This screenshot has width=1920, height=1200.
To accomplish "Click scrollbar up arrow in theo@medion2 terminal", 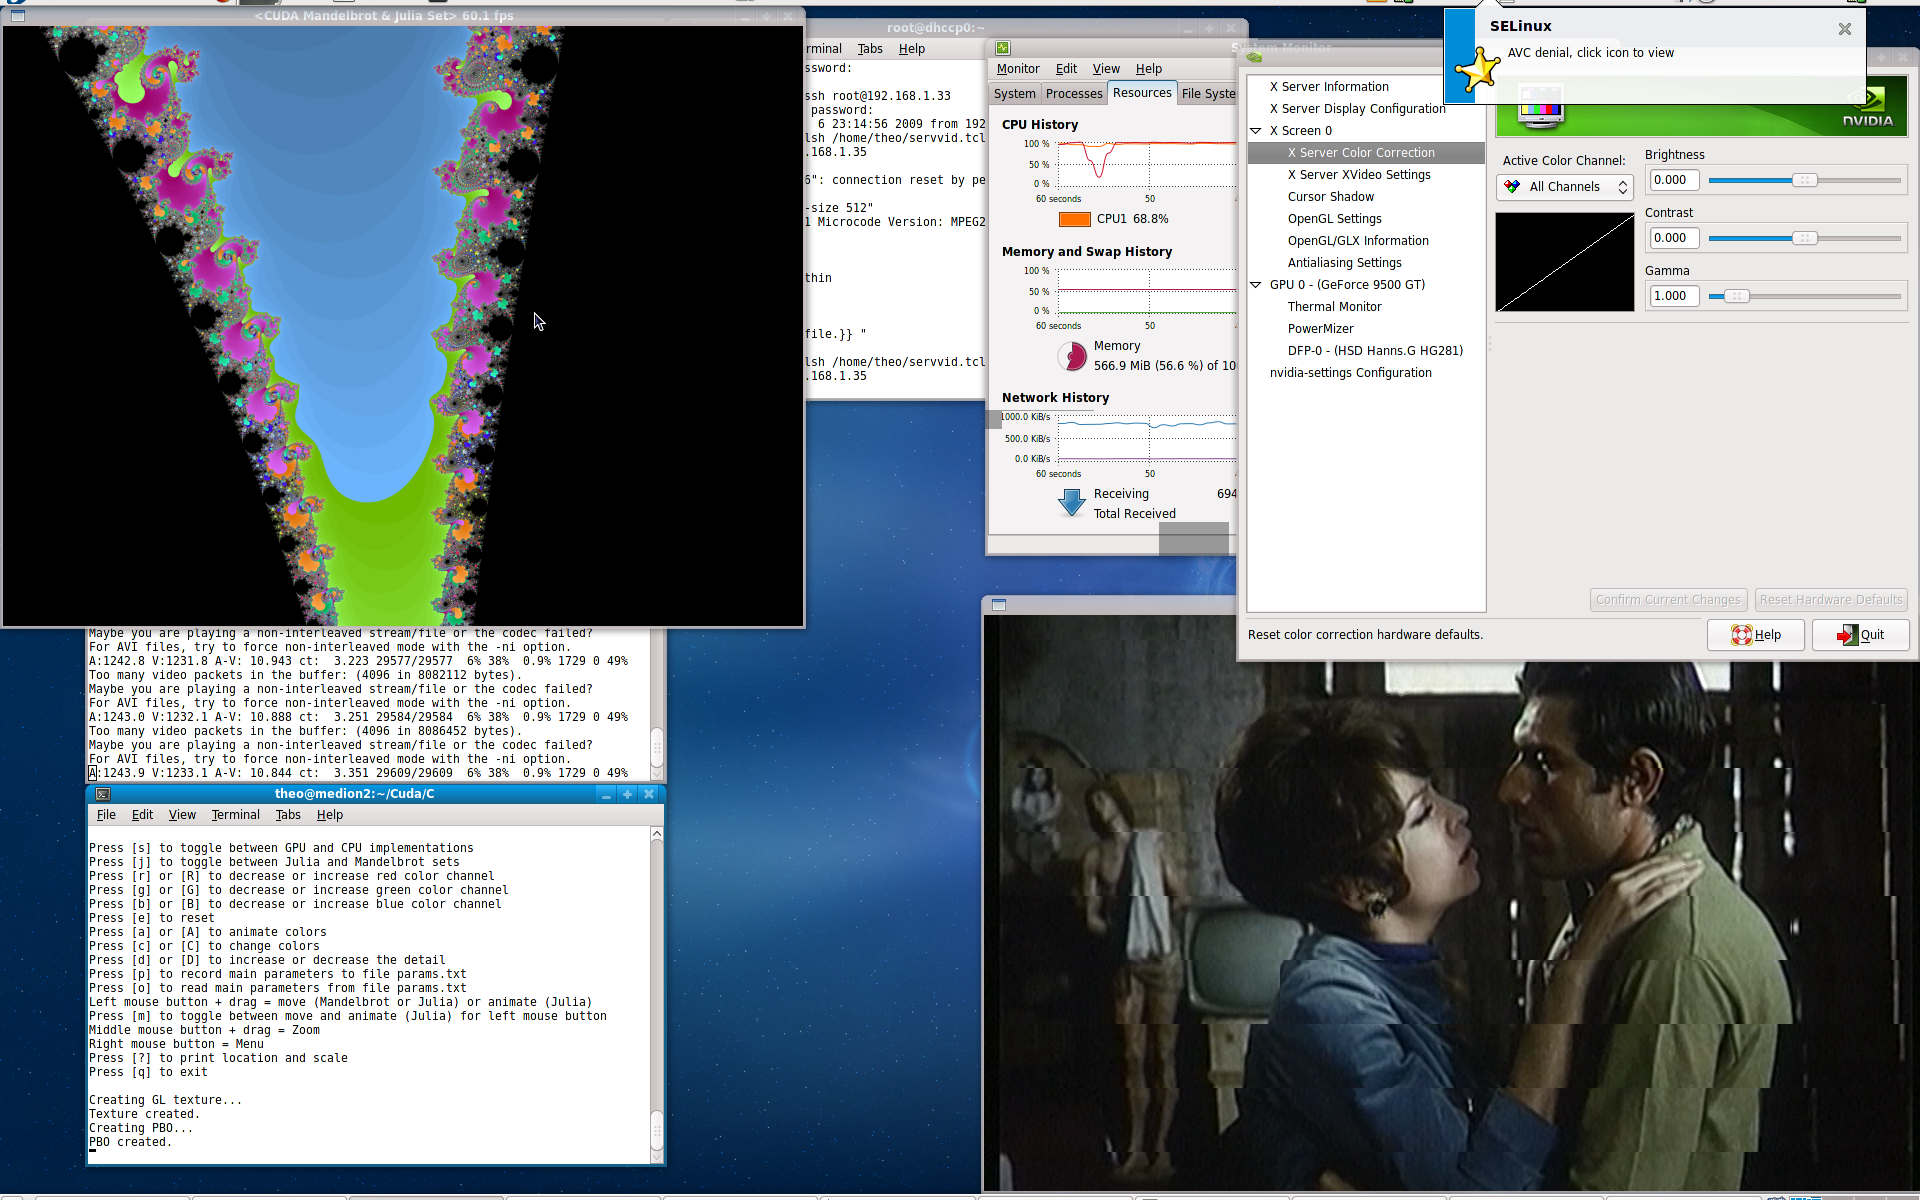I will (x=657, y=834).
